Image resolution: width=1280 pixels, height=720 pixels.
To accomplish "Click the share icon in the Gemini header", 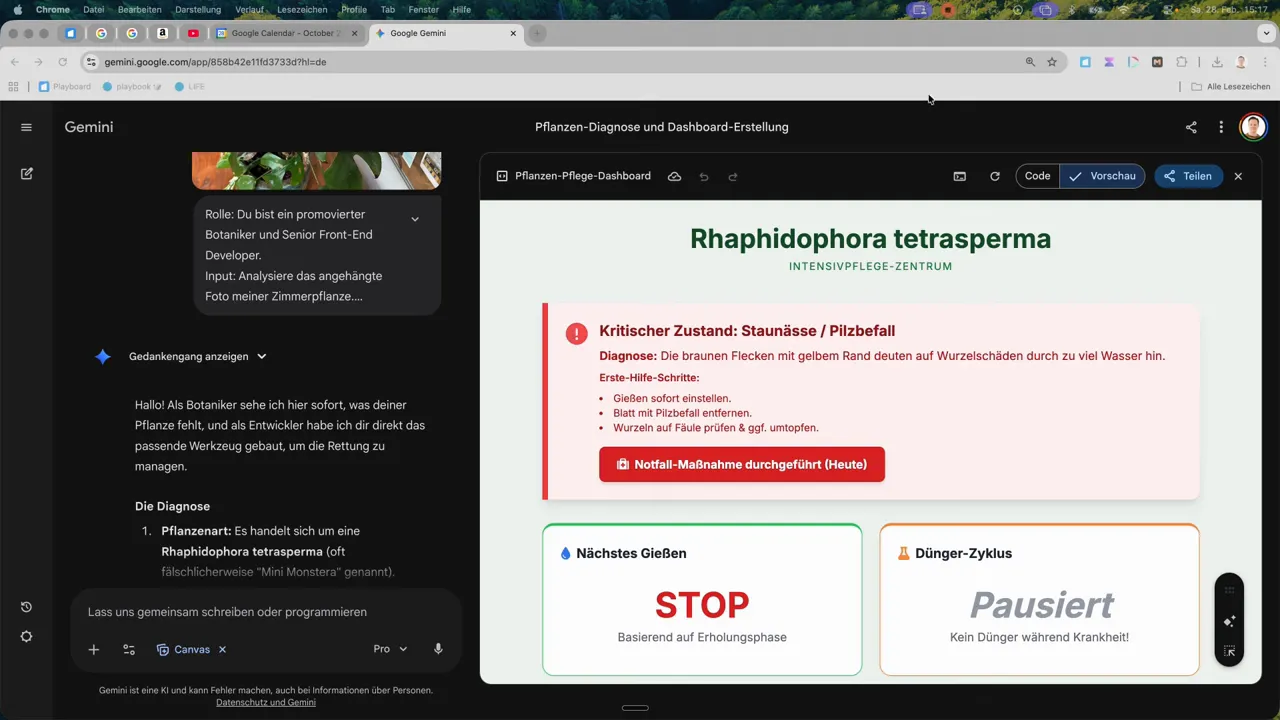I will [1191, 127].
